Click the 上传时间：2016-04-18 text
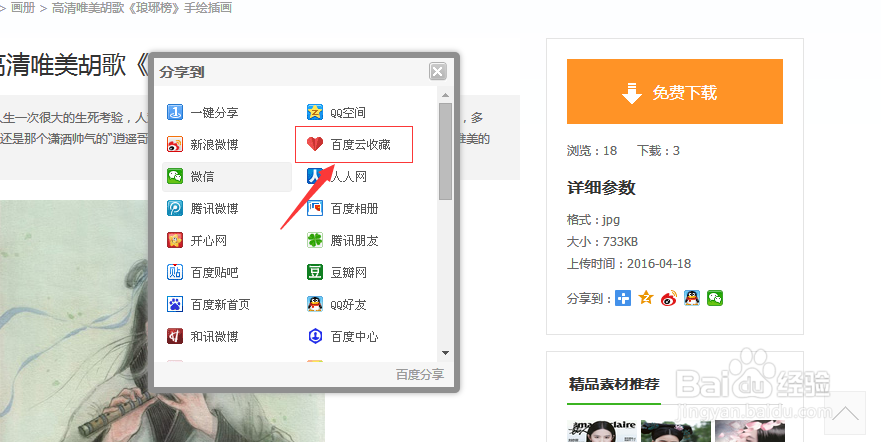Screen dimensions: 881x442 (x=629, y=263)
